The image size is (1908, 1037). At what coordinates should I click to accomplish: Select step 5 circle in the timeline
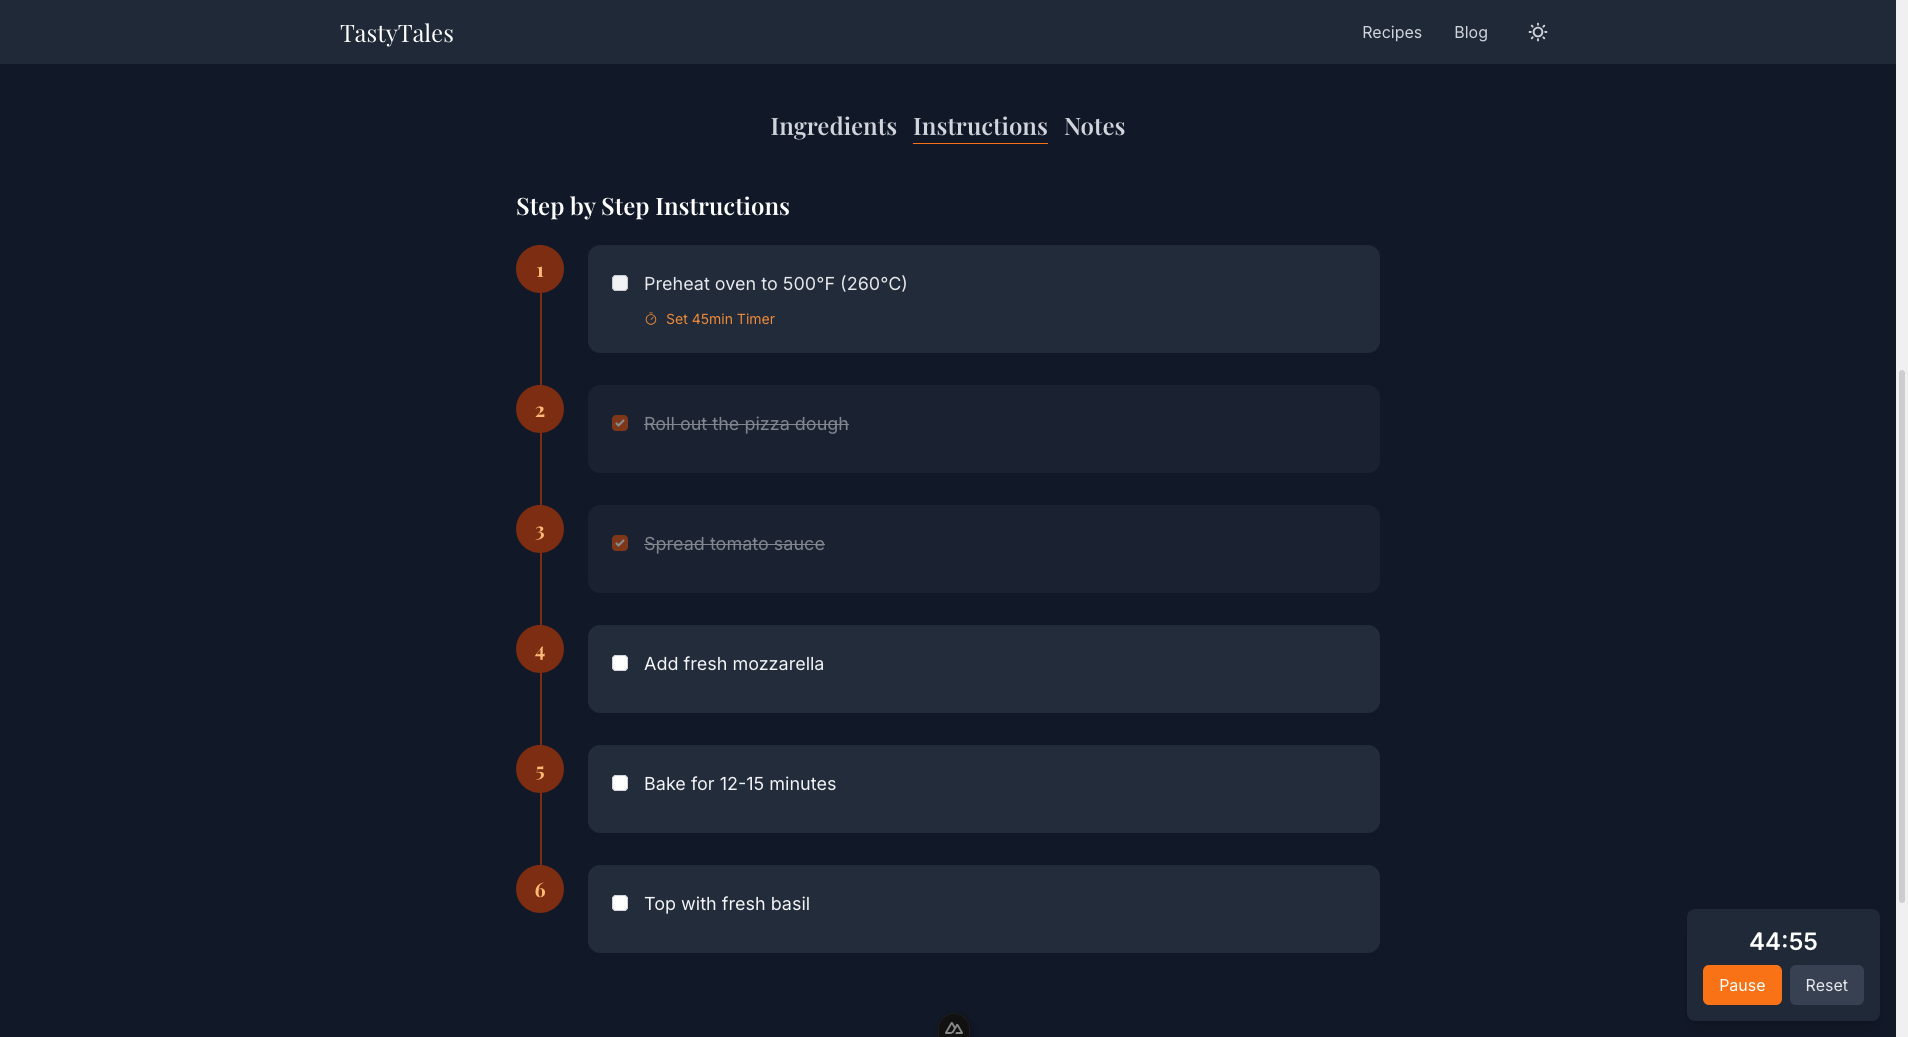pos(539,769)
